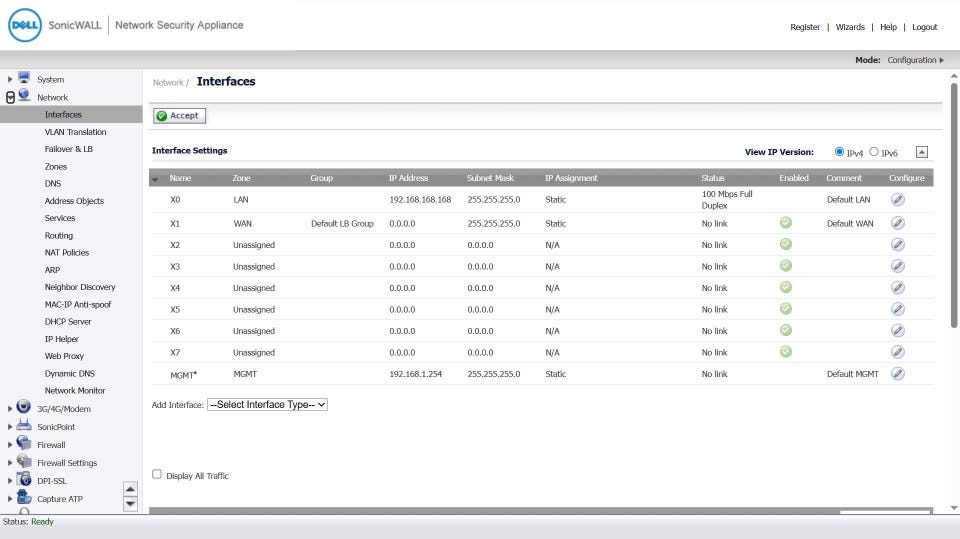Click the Firewall Settings sidebar icon
This screenshot has height=539, width=960.
23,461
